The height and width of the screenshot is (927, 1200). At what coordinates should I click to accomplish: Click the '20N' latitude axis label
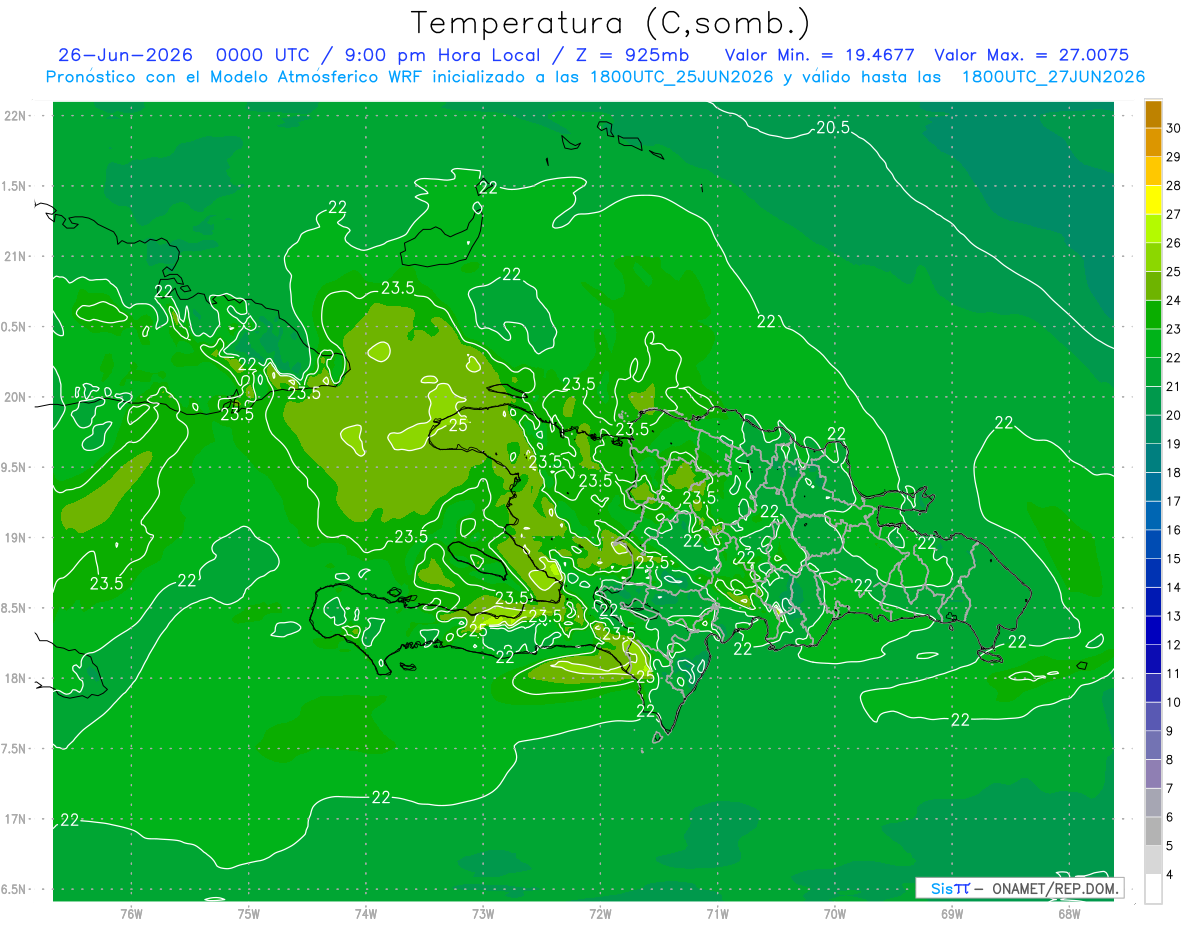tap(15, 397)
